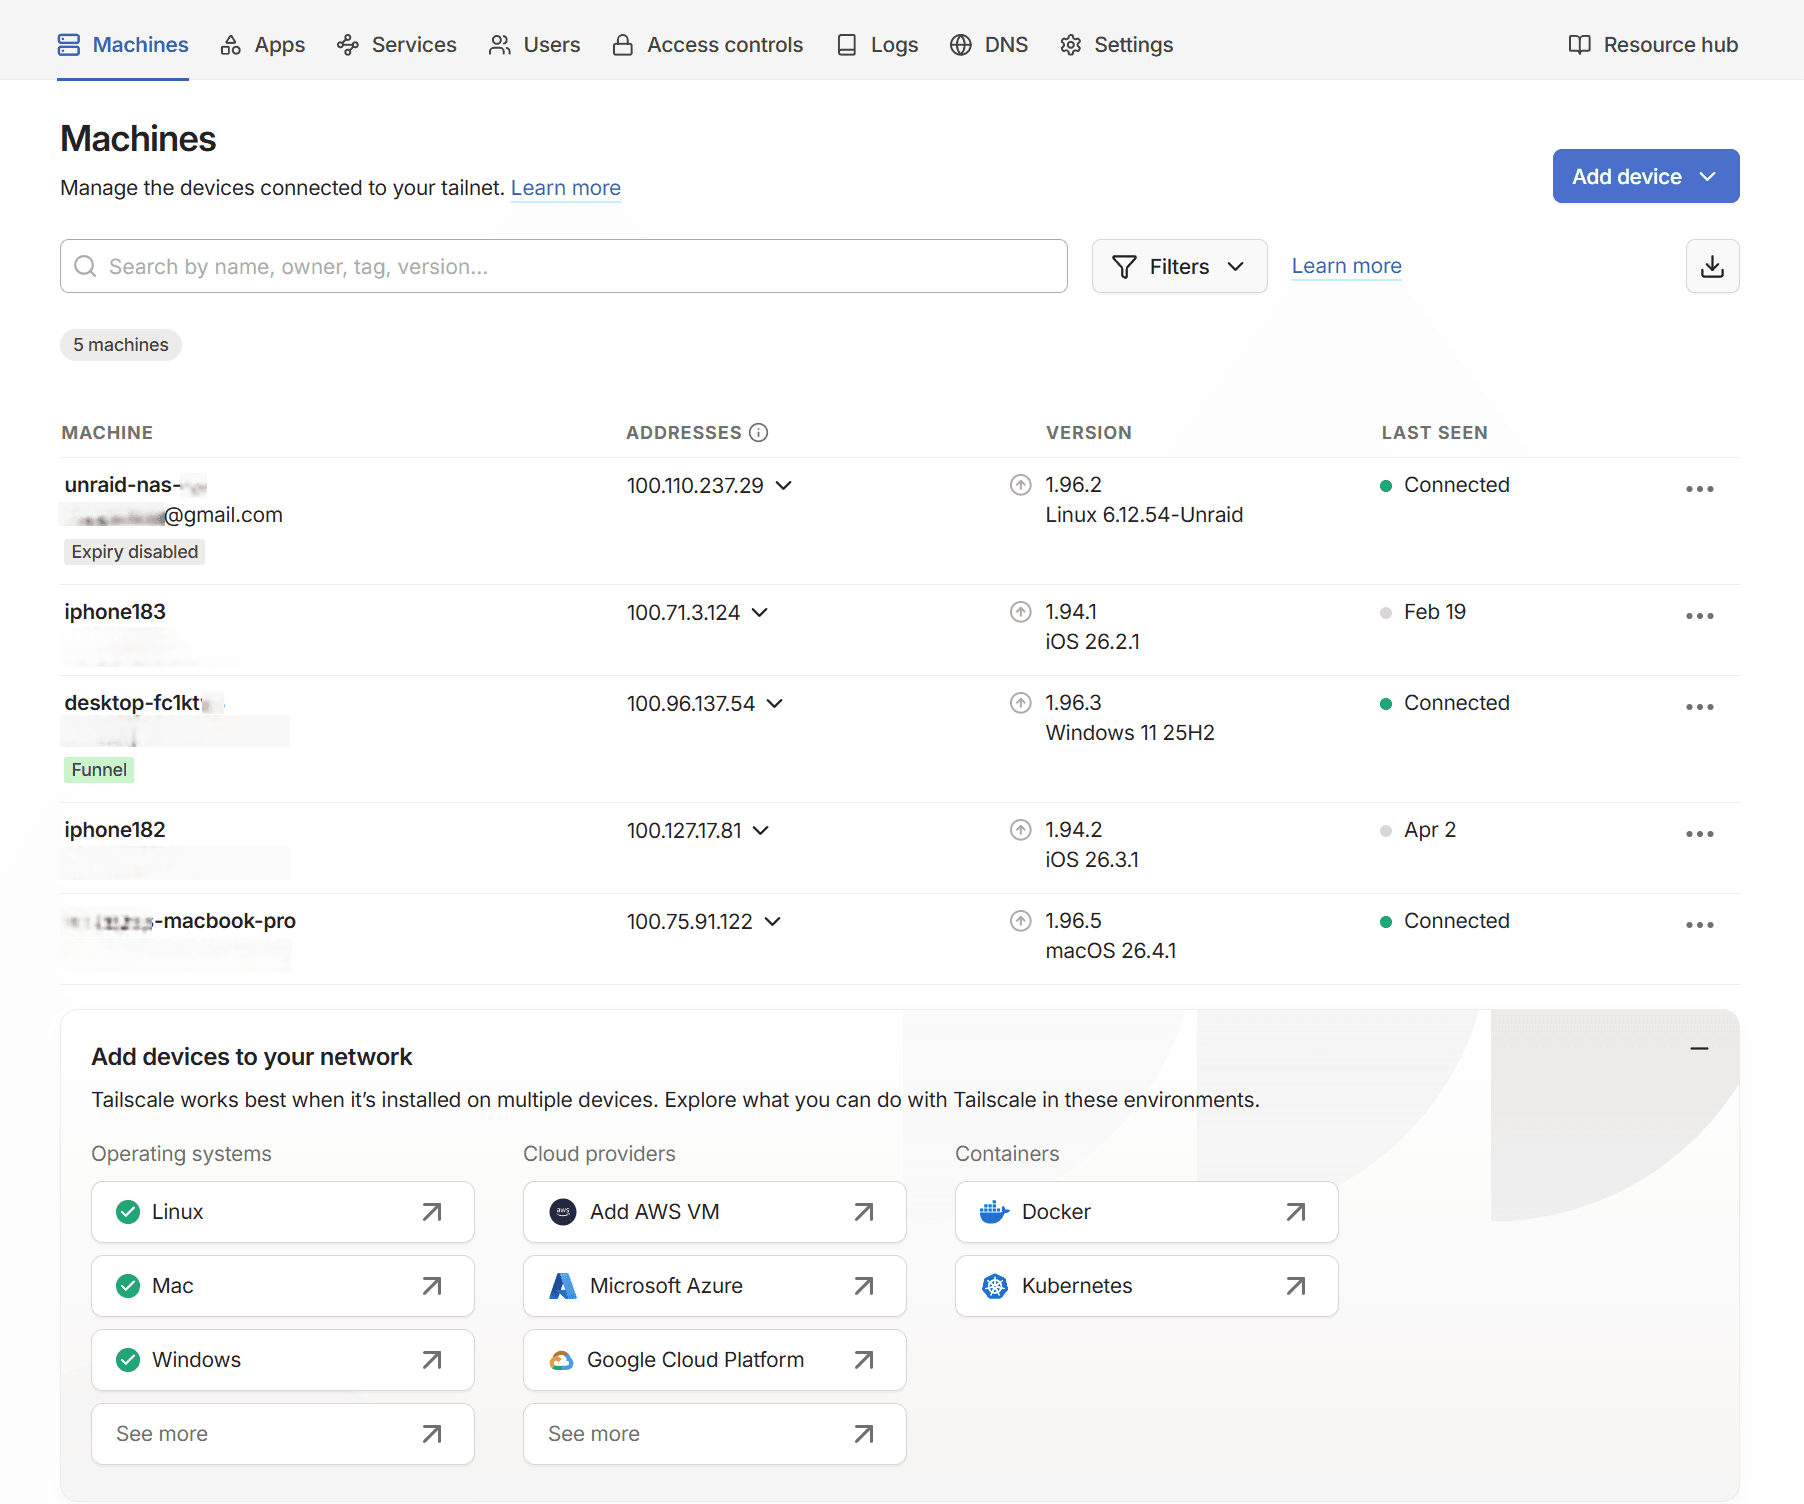The height and width of the screenshot is (1504, 1804).
Task: Focus the machine search field
Action: [x=564, y=266]
